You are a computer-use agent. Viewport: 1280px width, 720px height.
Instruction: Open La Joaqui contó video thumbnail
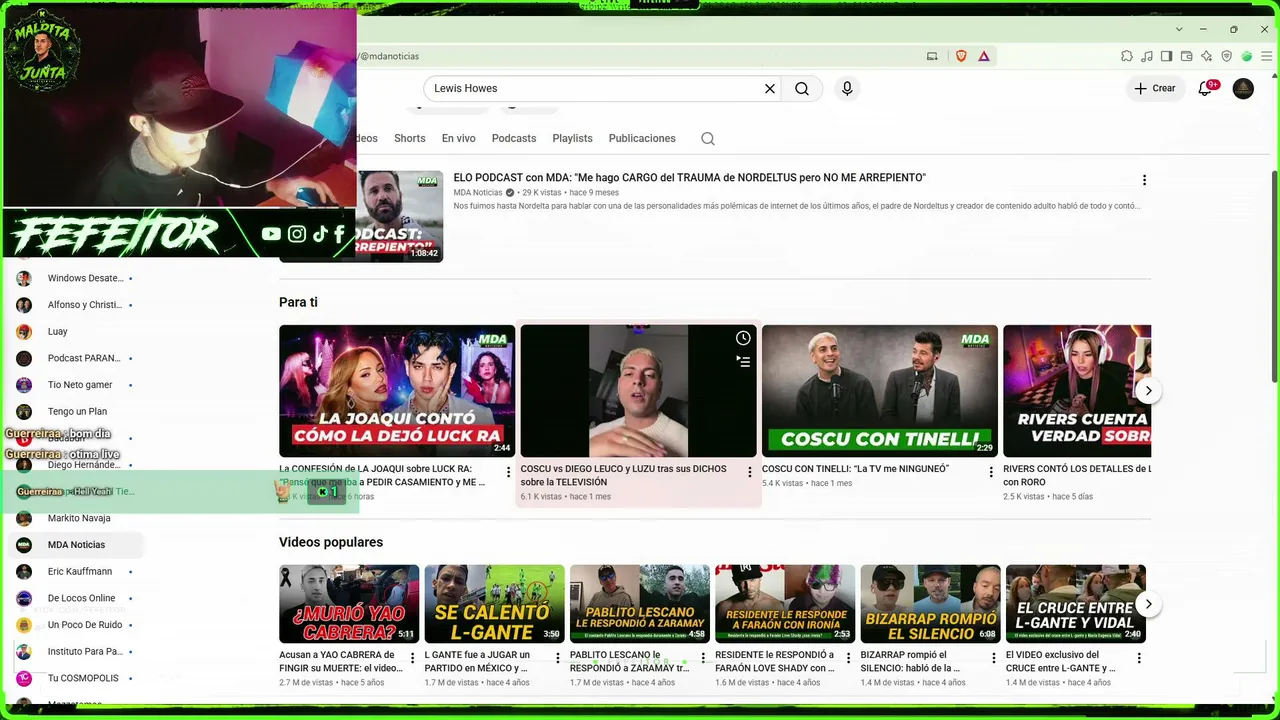397,391
